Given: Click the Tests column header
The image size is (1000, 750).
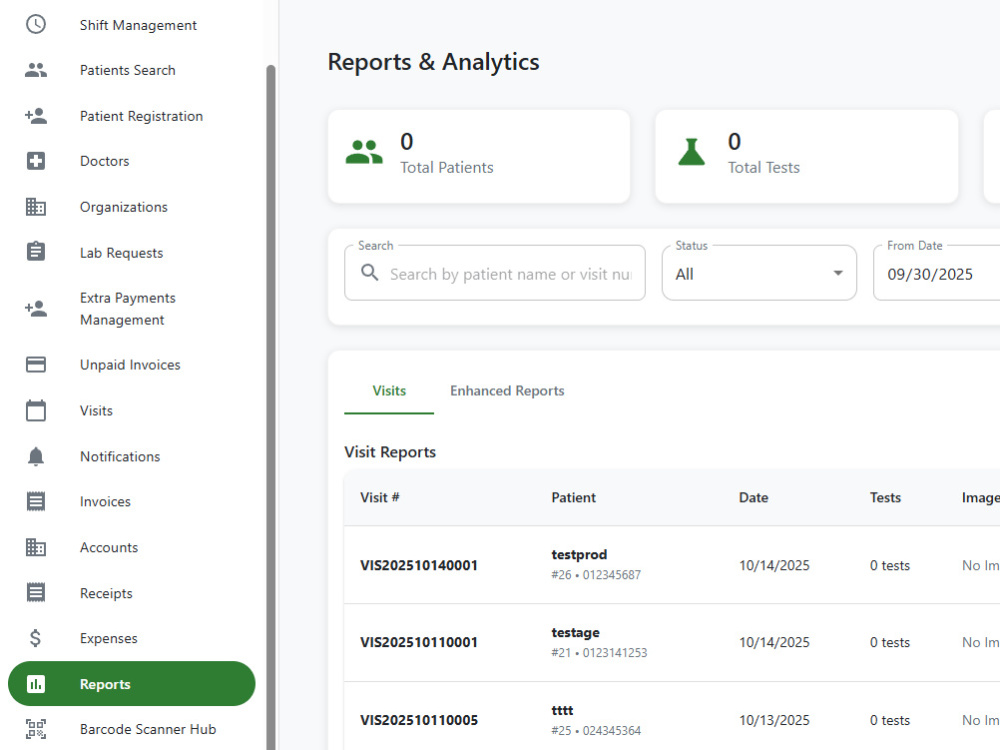Looking at the screenshot, I should pyautogui.click(x=885, y=497).
